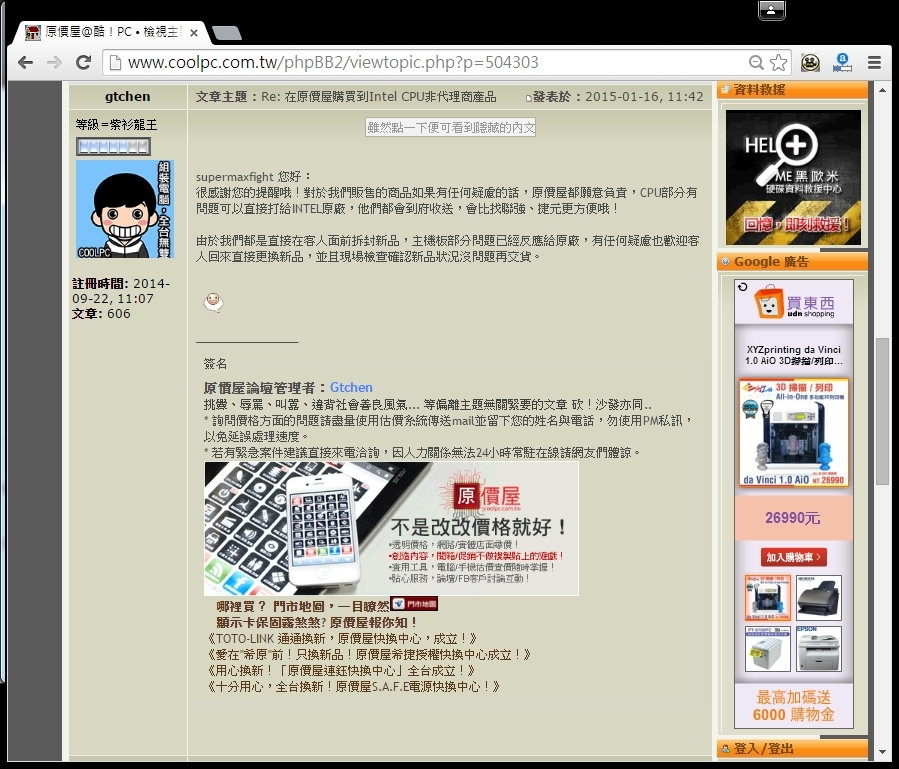The height and width of the screenshot is (769, 899).
Task: Click the black scanner product thumbnail
Action: pos(819,598)
